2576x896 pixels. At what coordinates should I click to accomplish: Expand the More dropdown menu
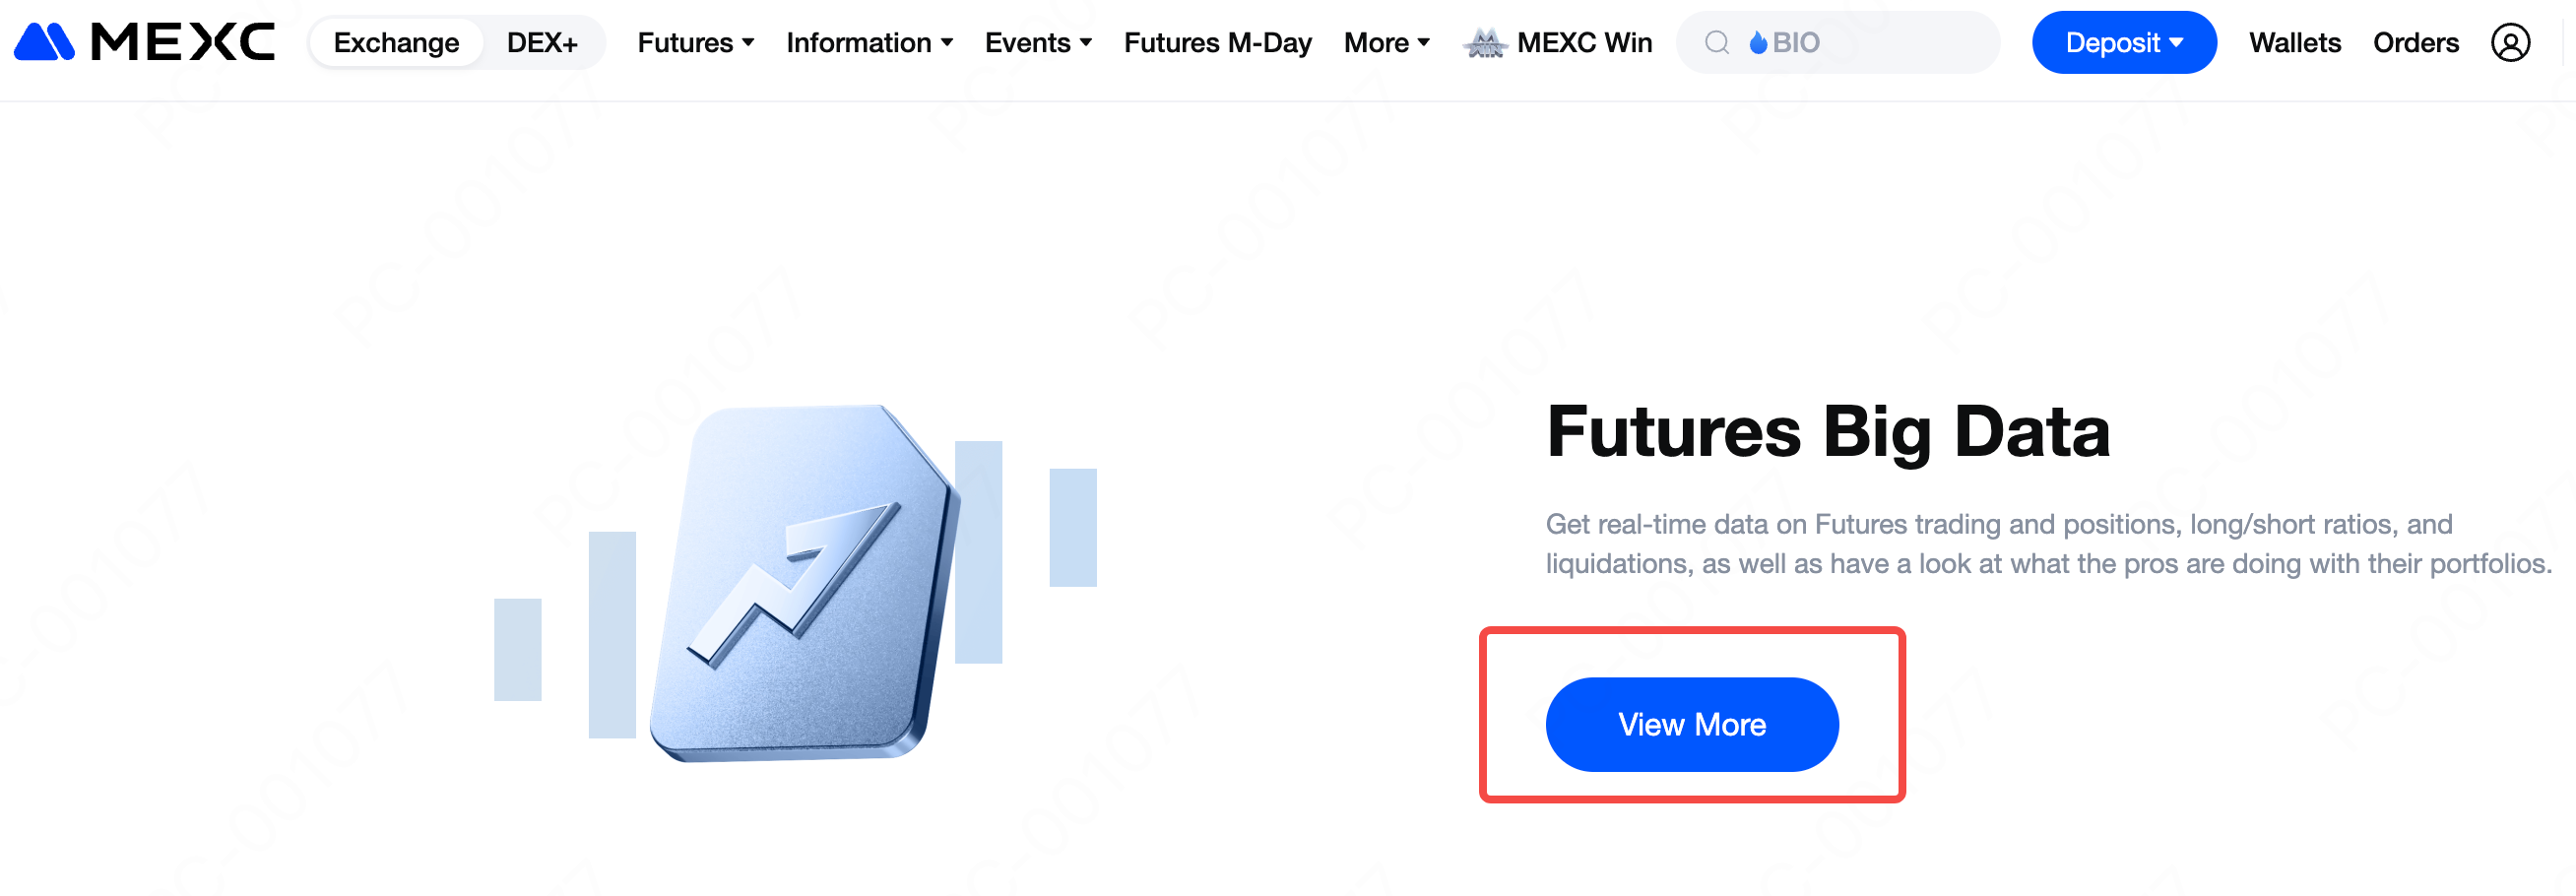click(x=1386, y=43)
